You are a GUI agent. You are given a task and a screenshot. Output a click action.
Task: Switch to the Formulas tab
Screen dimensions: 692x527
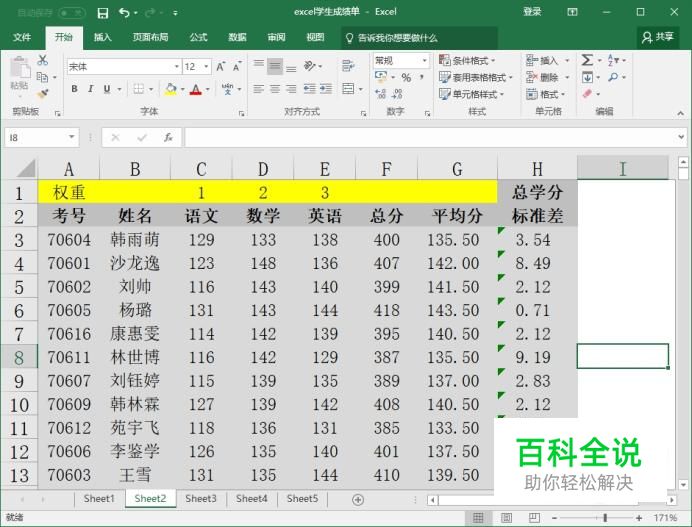[x=198, y=38]
